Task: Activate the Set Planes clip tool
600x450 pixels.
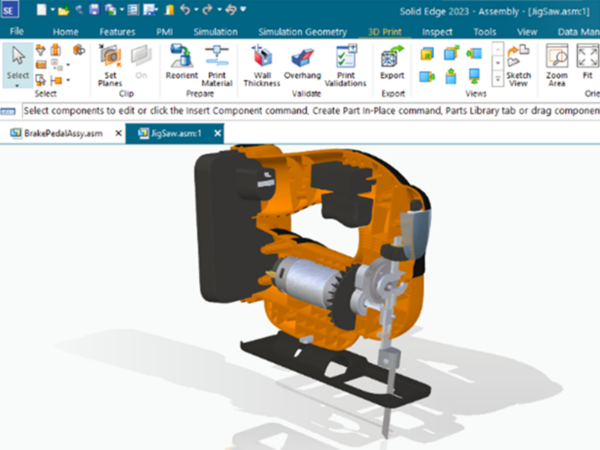Action: click(110, 65)
